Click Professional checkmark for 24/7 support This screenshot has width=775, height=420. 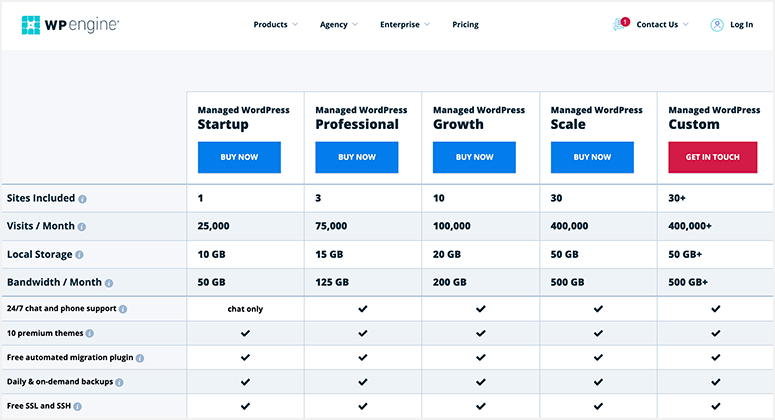[363, 308]
